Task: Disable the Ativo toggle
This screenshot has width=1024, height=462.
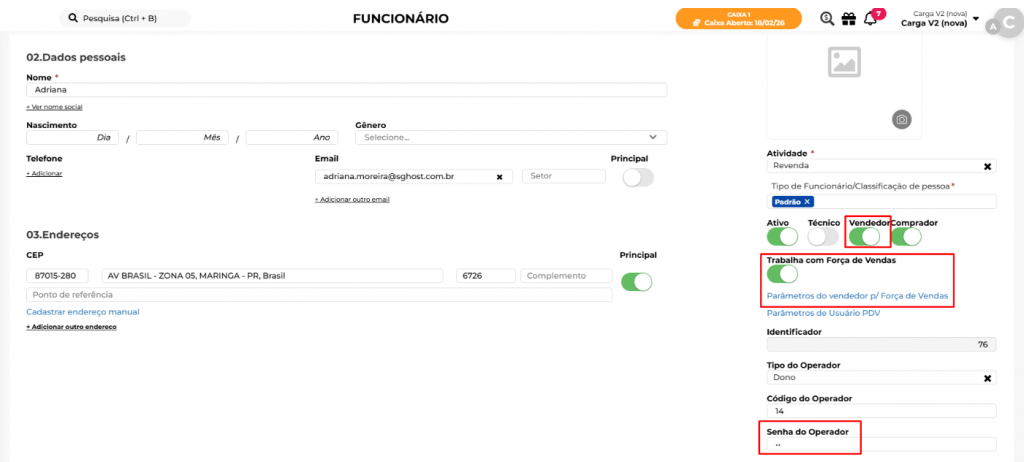Action: coord(782,237)
